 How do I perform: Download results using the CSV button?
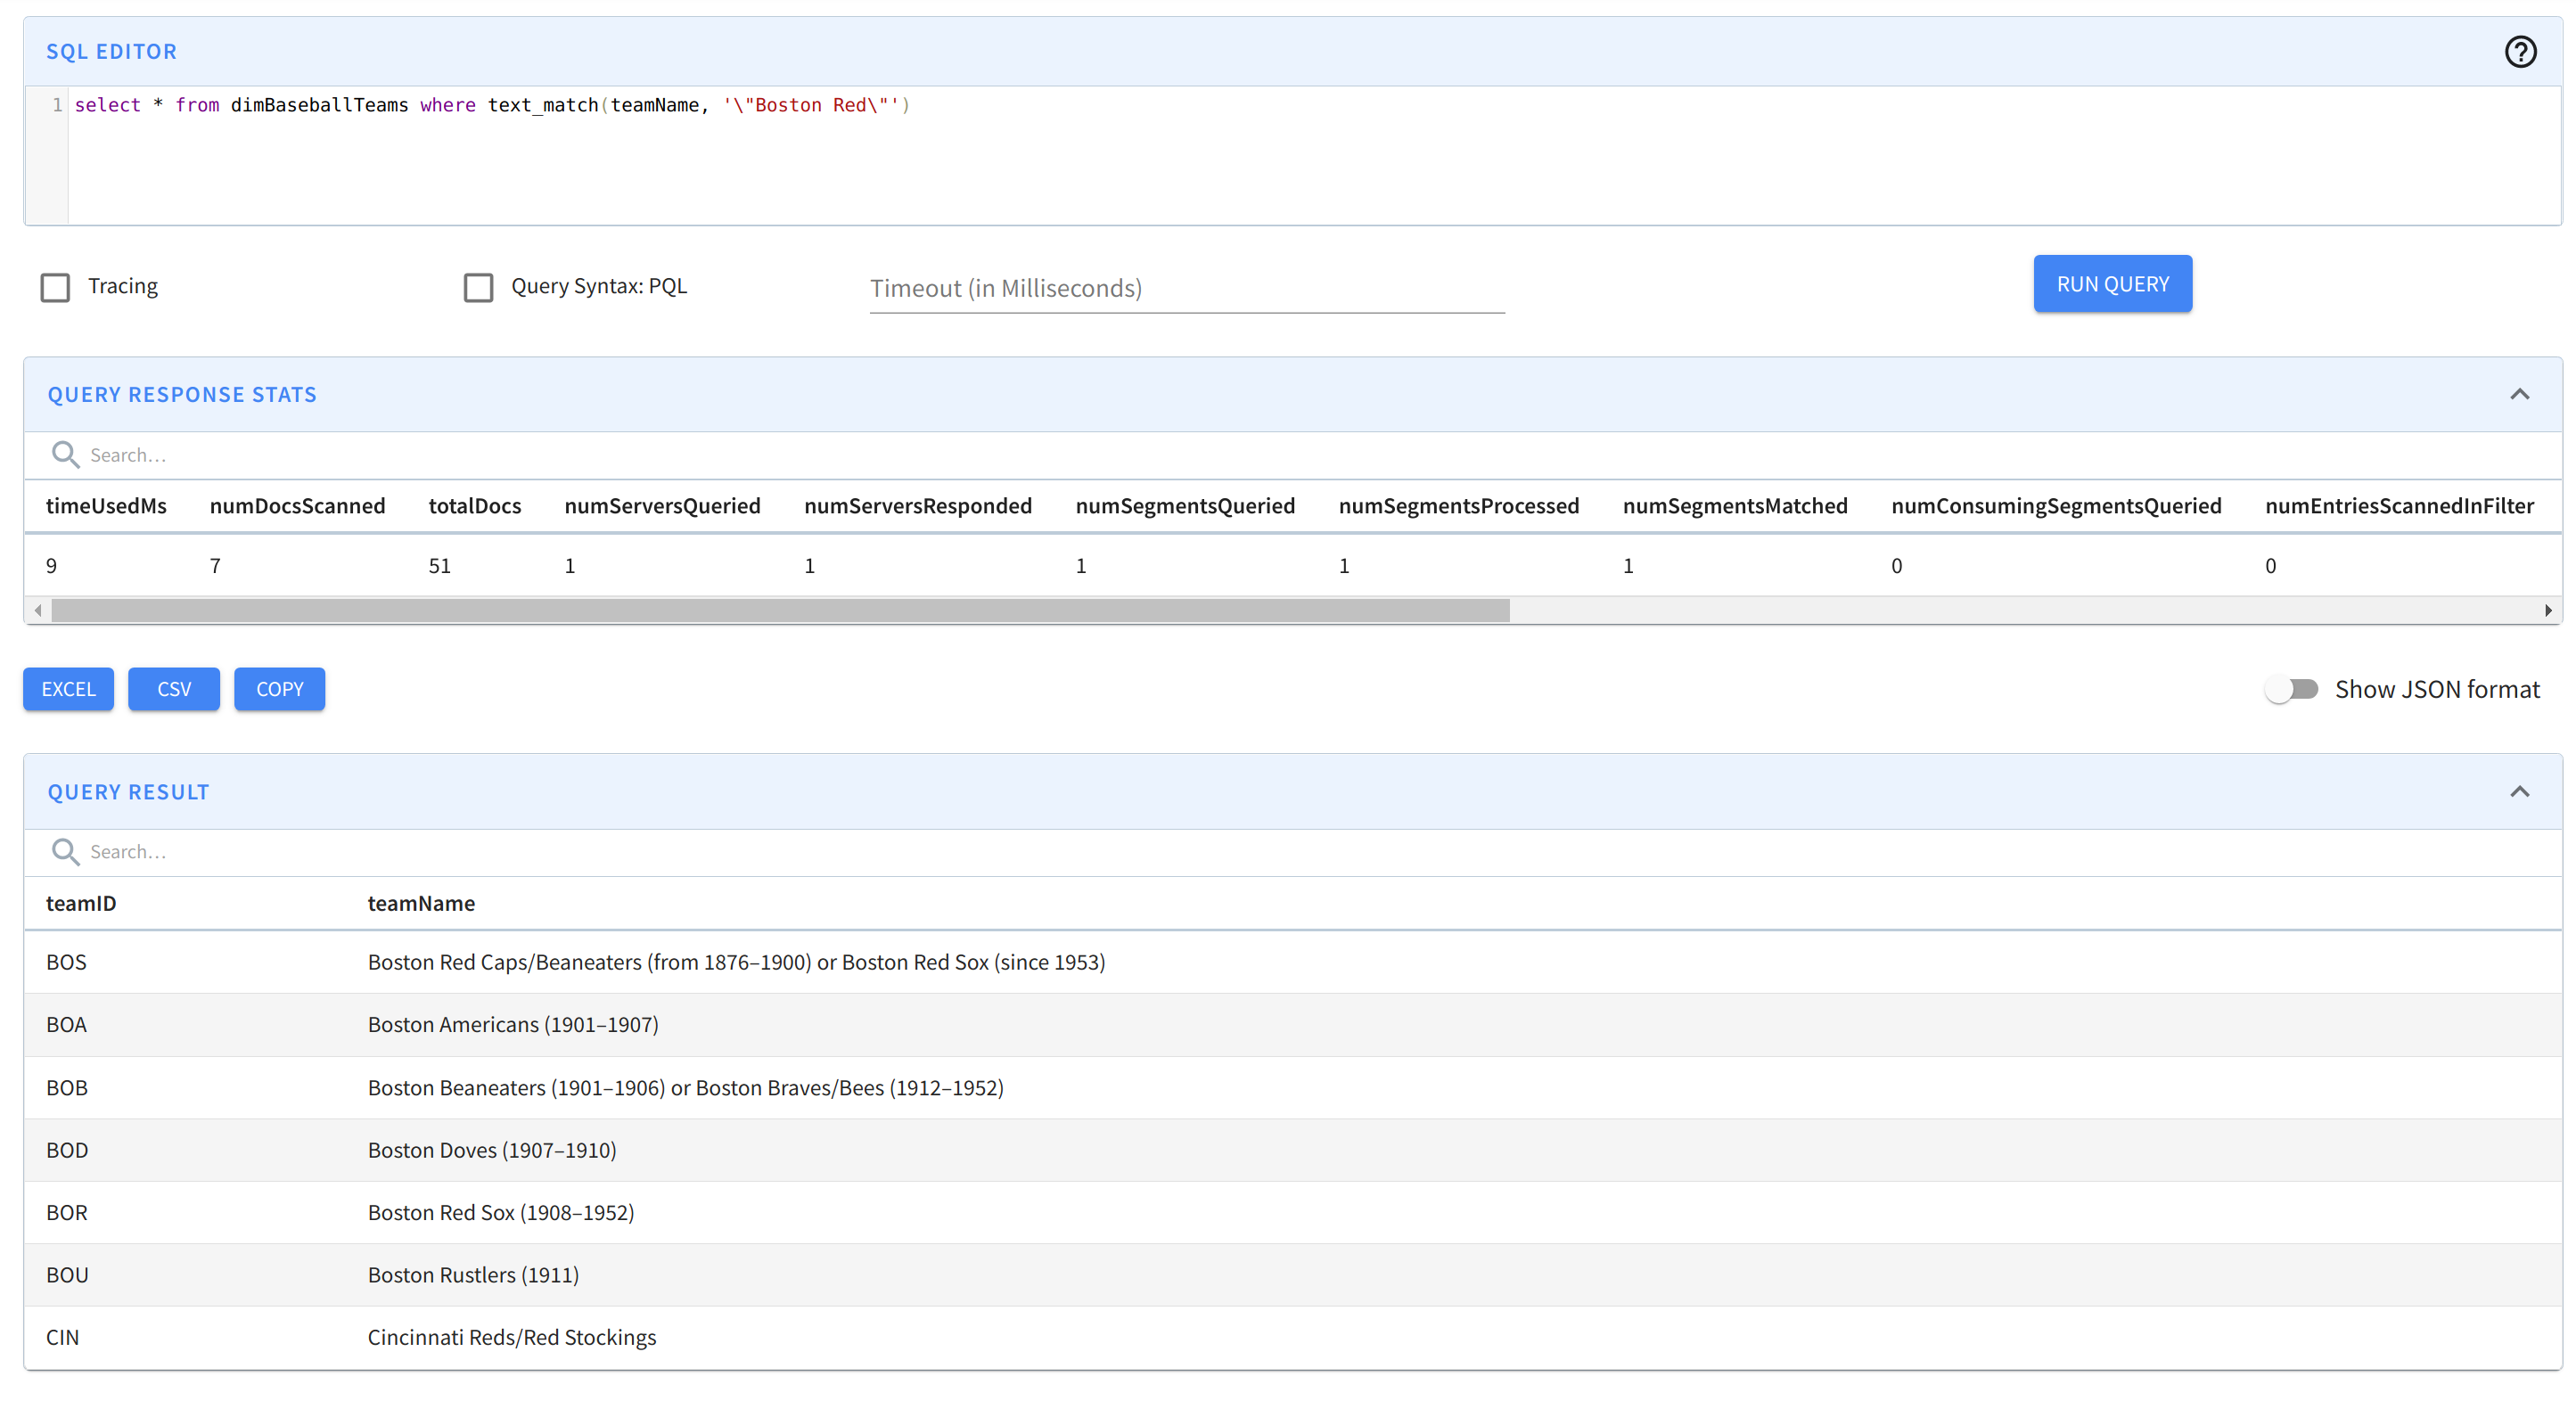click(174, 689)
